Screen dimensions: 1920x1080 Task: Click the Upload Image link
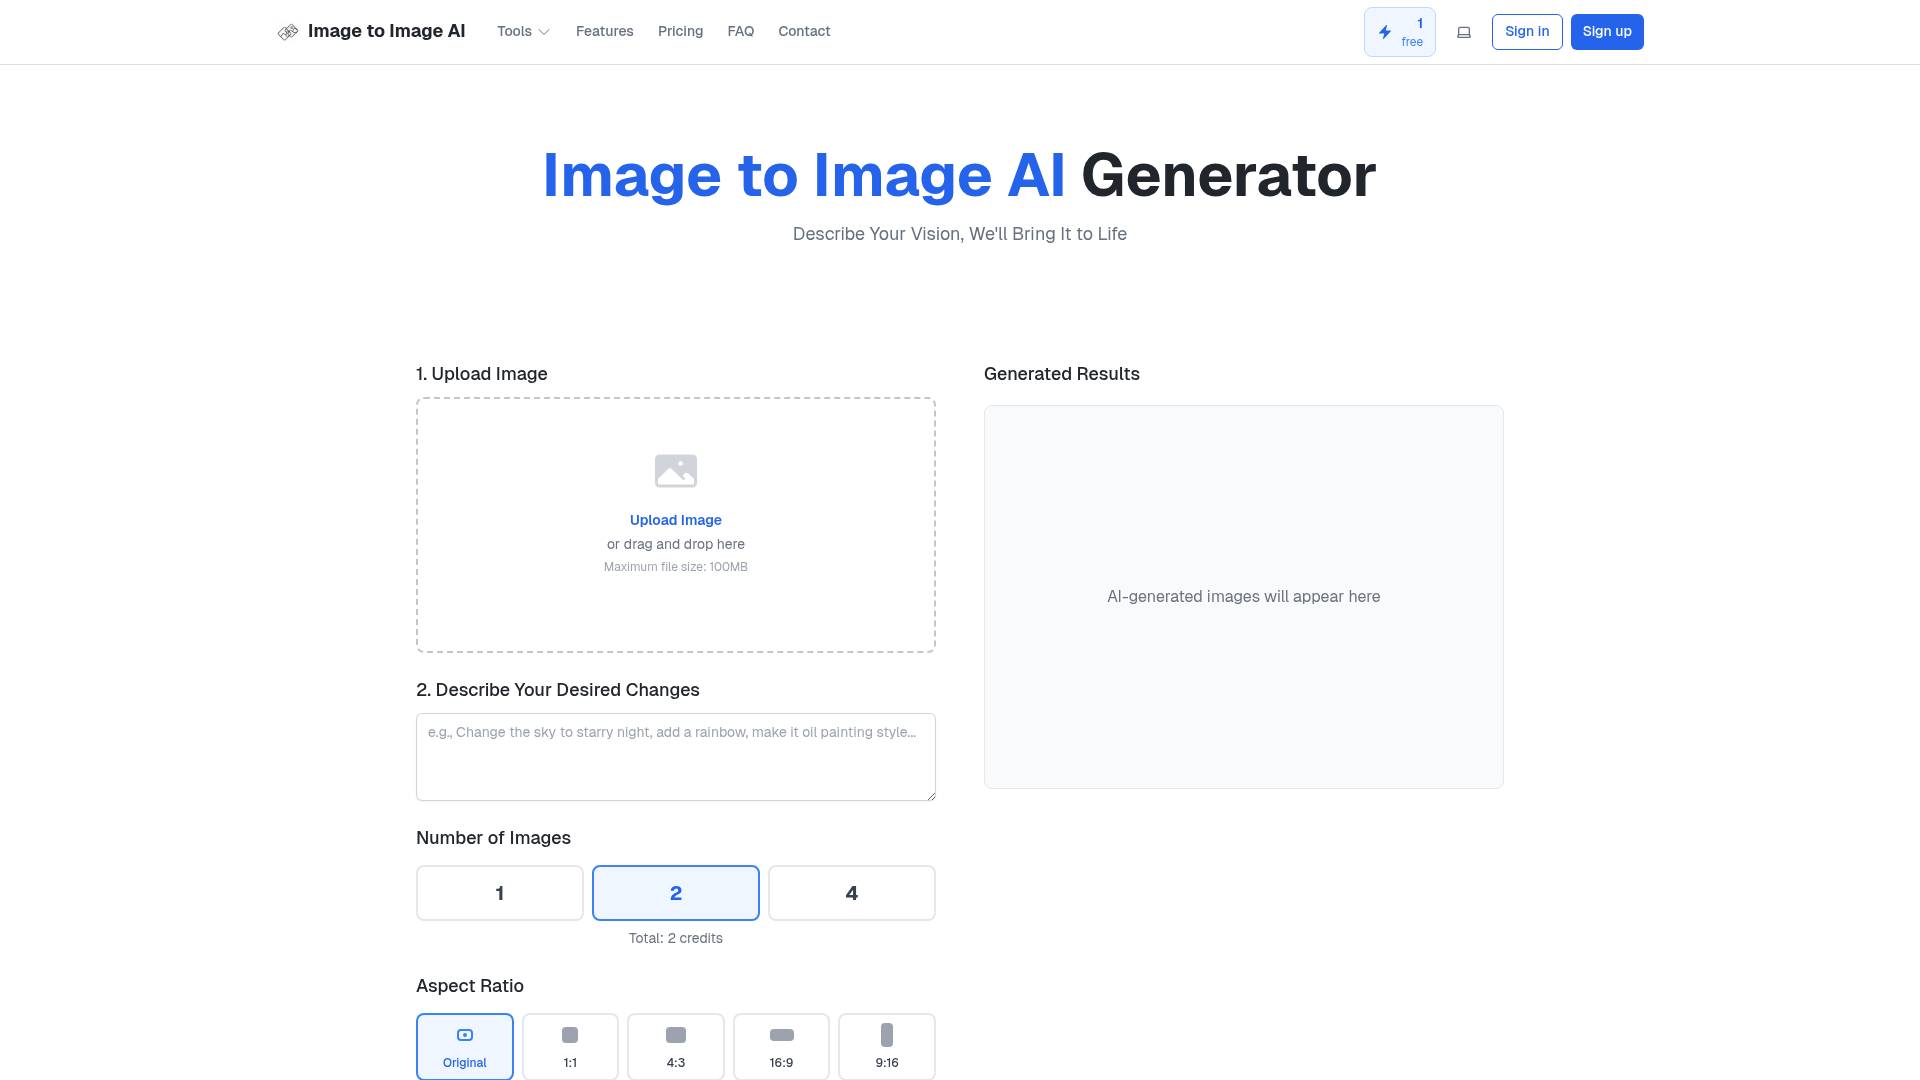pos(676,520)
